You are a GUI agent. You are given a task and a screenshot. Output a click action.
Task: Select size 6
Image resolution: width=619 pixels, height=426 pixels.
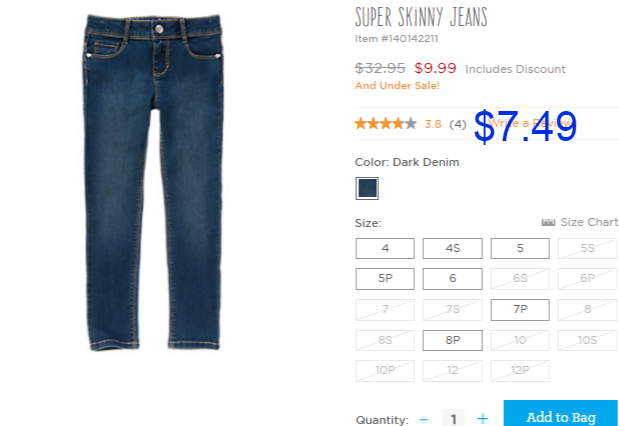(x=452, y=279)
